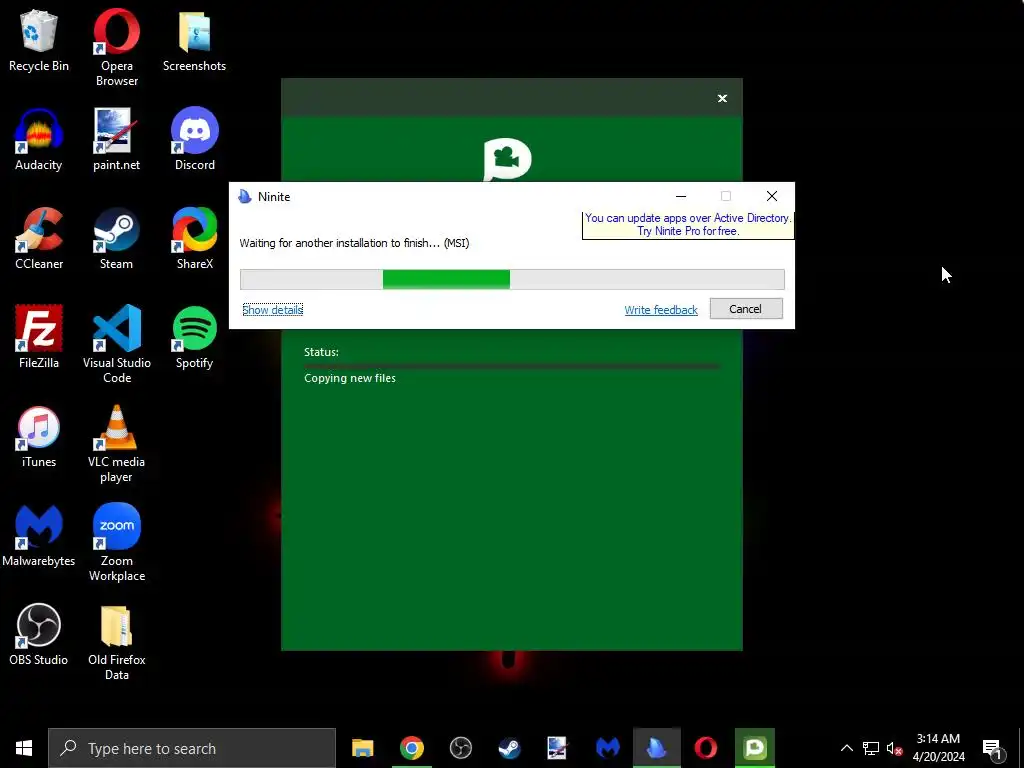The width and height of the screenshot is (1024, 768).
Task: Open the notification center icon
Action: click(993, 749)
